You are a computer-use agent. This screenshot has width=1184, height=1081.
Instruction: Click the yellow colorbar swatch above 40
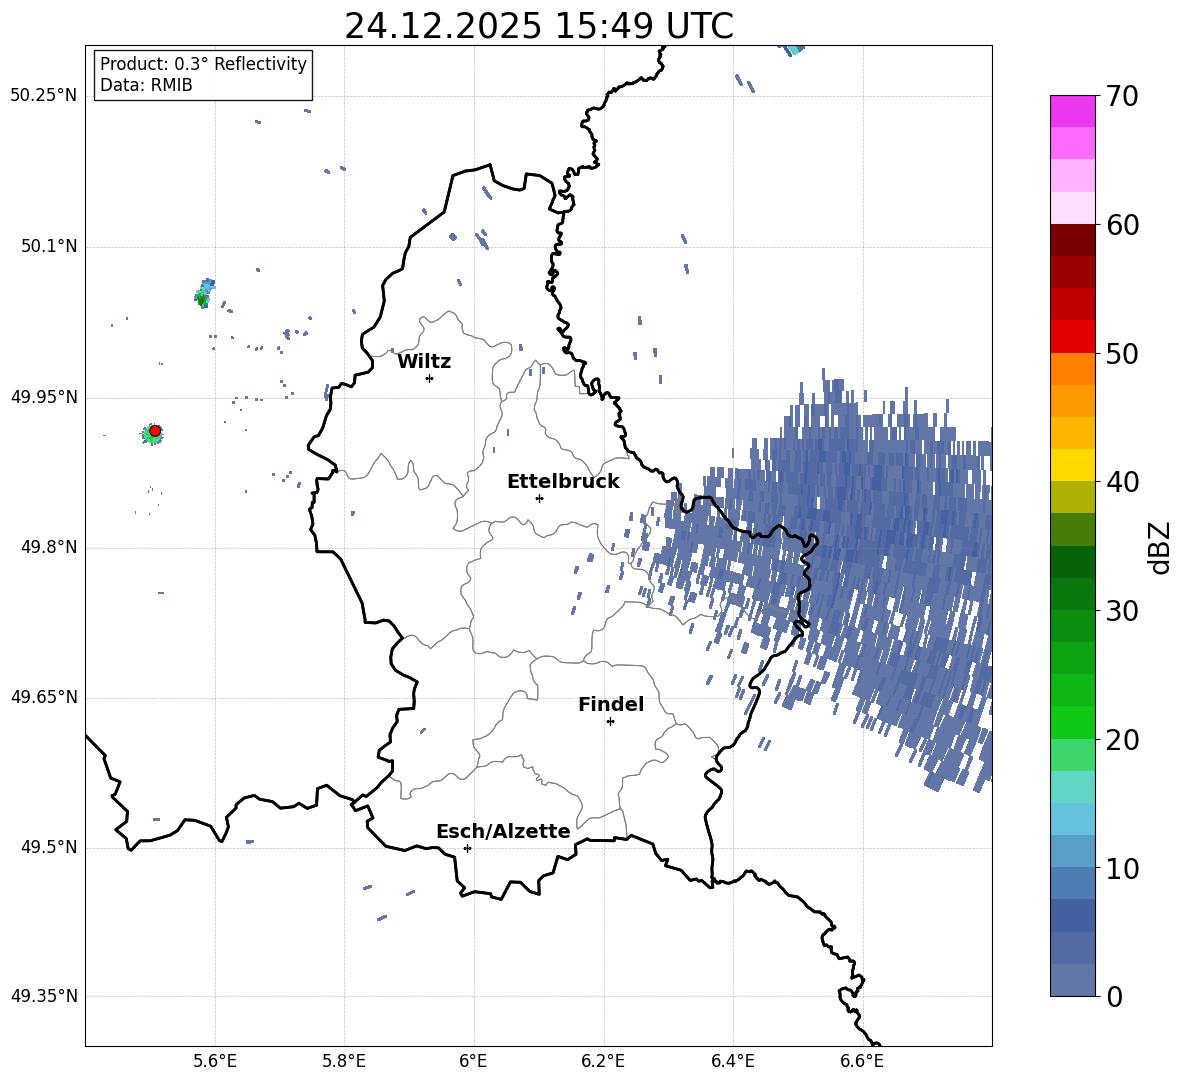1073,465
